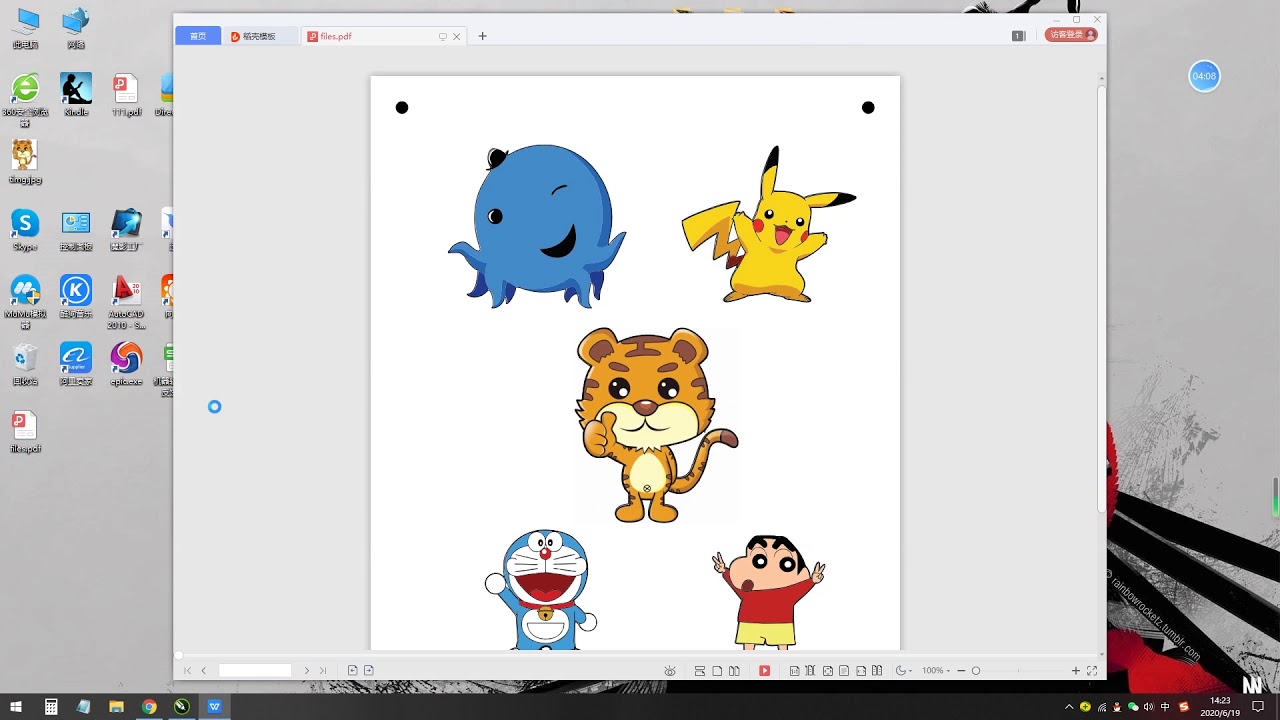Open the Network desktop icon
The height and width of the screenshot is (720, 1280).
(x=76, y=27)
